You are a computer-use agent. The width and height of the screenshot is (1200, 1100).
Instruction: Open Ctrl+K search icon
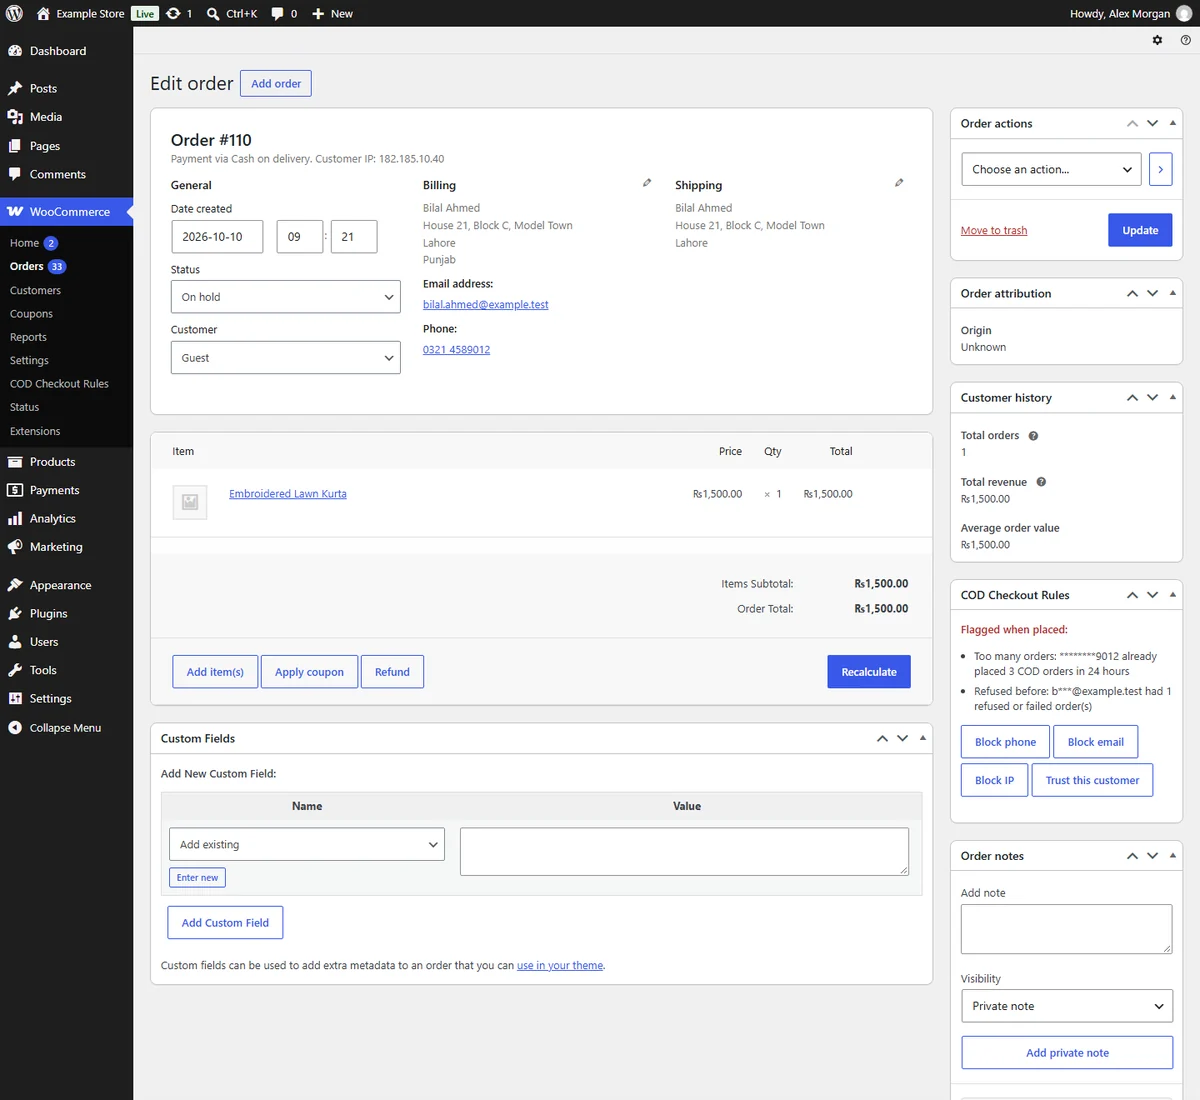213,13
